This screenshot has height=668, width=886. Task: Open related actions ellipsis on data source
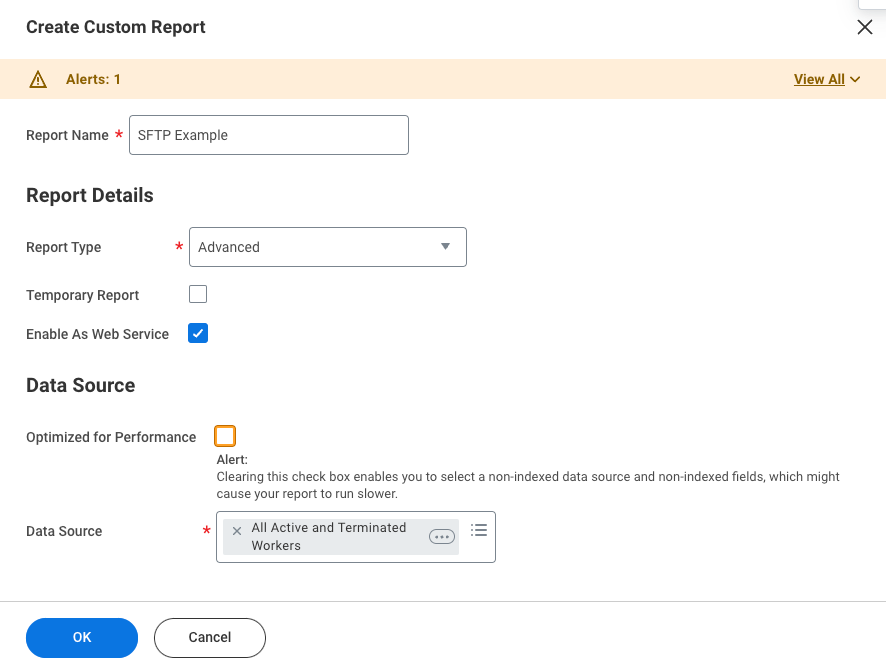[x=441, y=537]
